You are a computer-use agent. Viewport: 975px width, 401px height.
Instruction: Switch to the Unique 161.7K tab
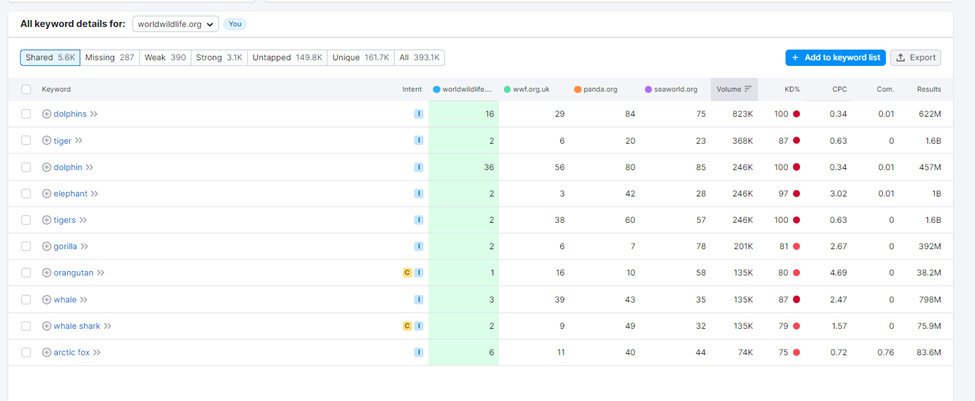pyautogui.click(x=361, y=58)
